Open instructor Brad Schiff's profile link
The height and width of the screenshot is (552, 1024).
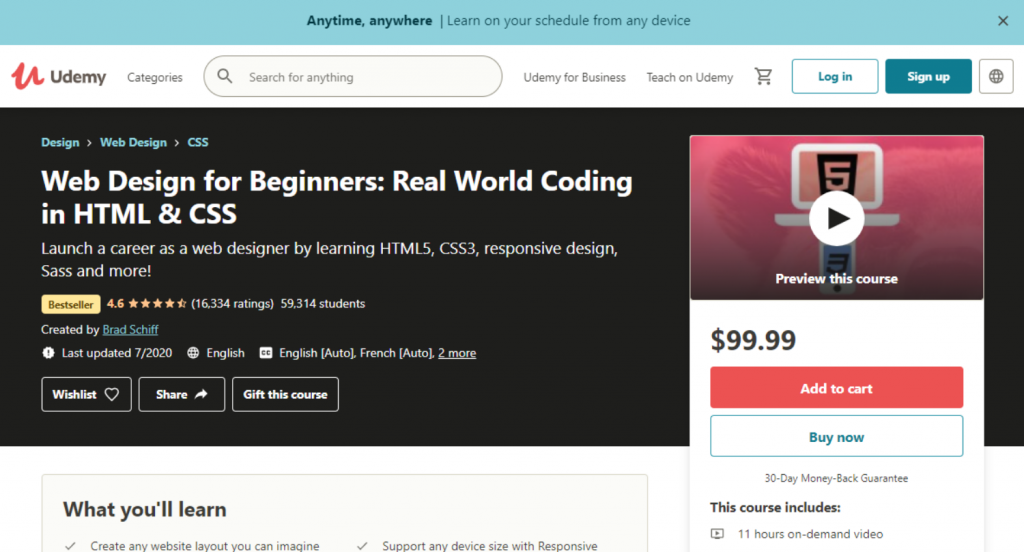[130, 329]
